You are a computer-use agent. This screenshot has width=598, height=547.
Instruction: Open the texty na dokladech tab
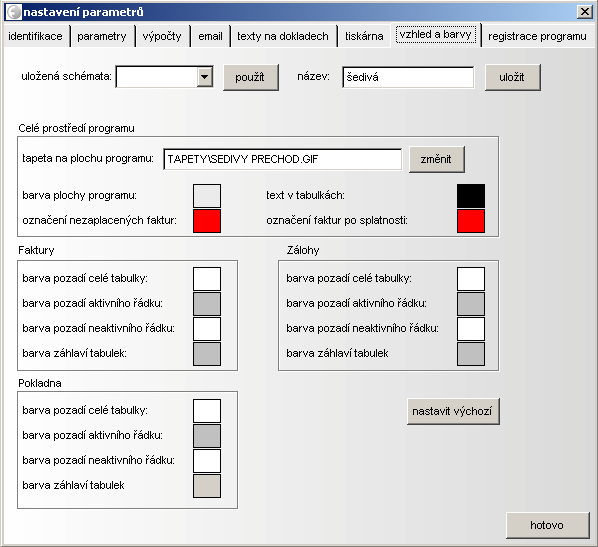coord(283,36)
